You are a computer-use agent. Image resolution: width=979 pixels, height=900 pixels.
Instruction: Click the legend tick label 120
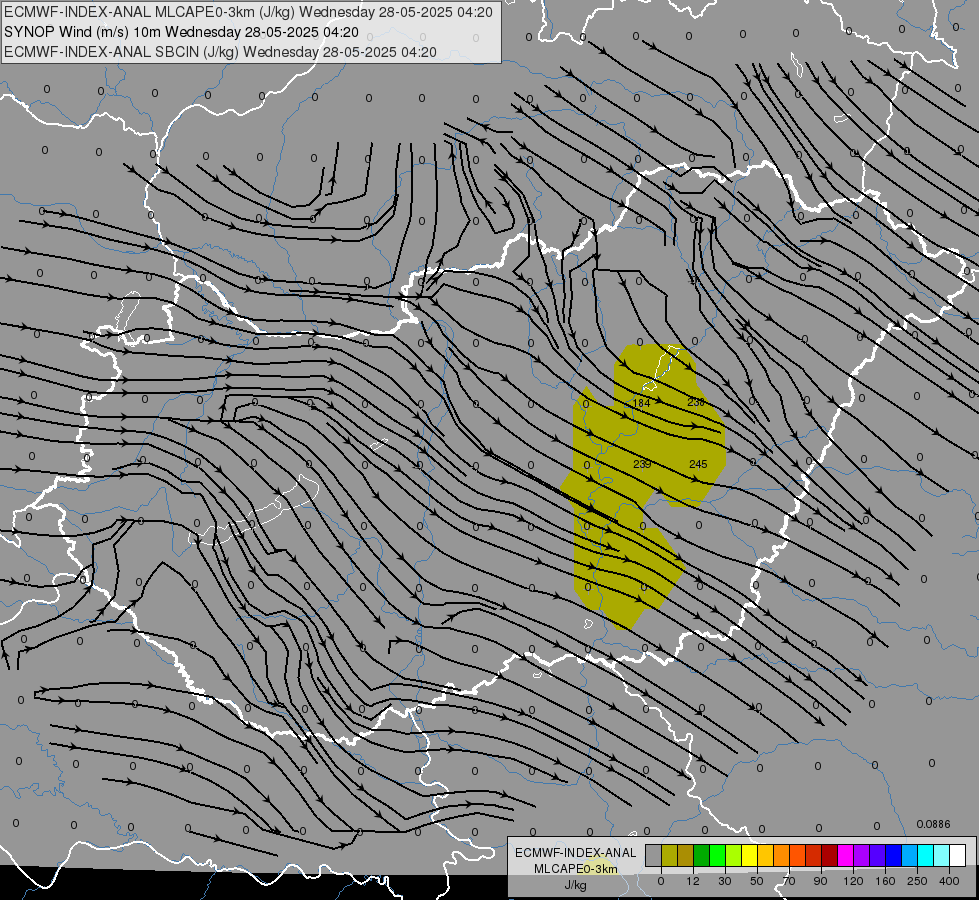(853, 881)
